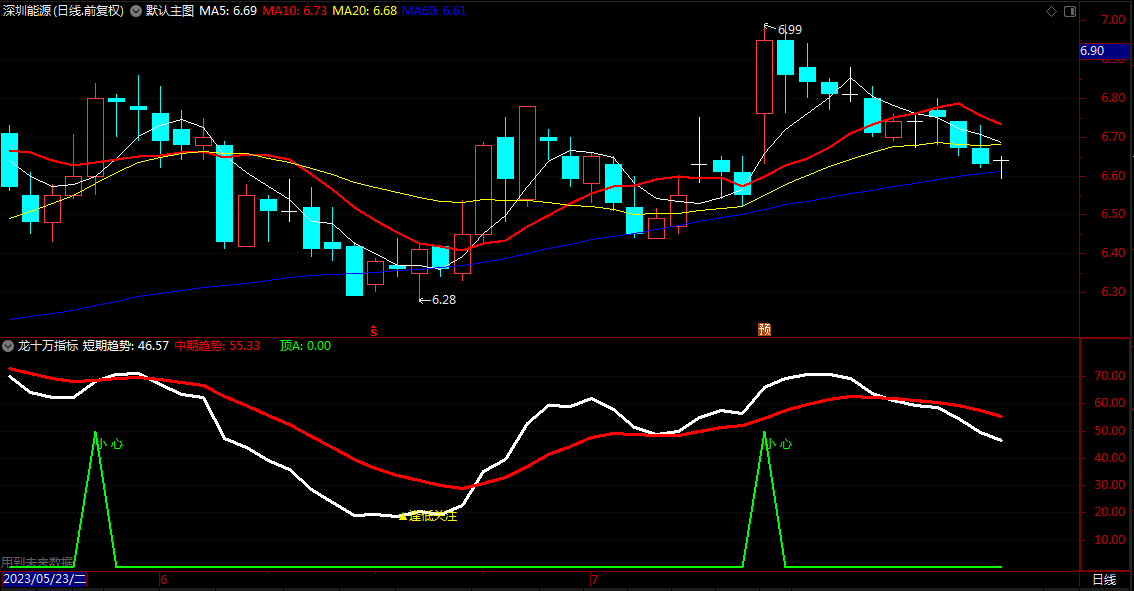Click the 10.00 indicator axis label
This screenshot has width=1134, height=591.
click(x=1109, y=540)
